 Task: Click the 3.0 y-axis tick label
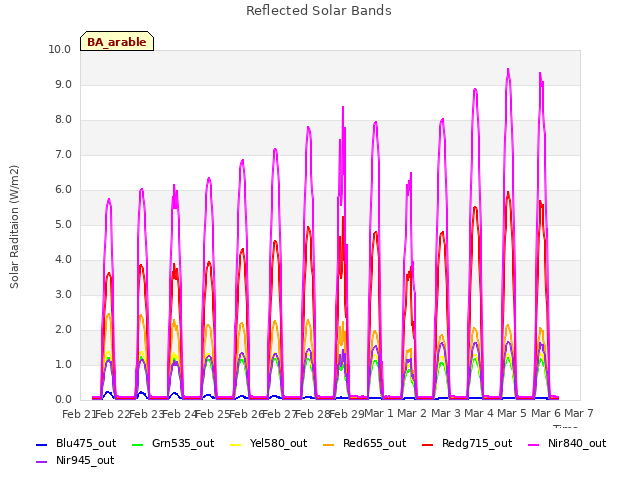pos(63,295)
